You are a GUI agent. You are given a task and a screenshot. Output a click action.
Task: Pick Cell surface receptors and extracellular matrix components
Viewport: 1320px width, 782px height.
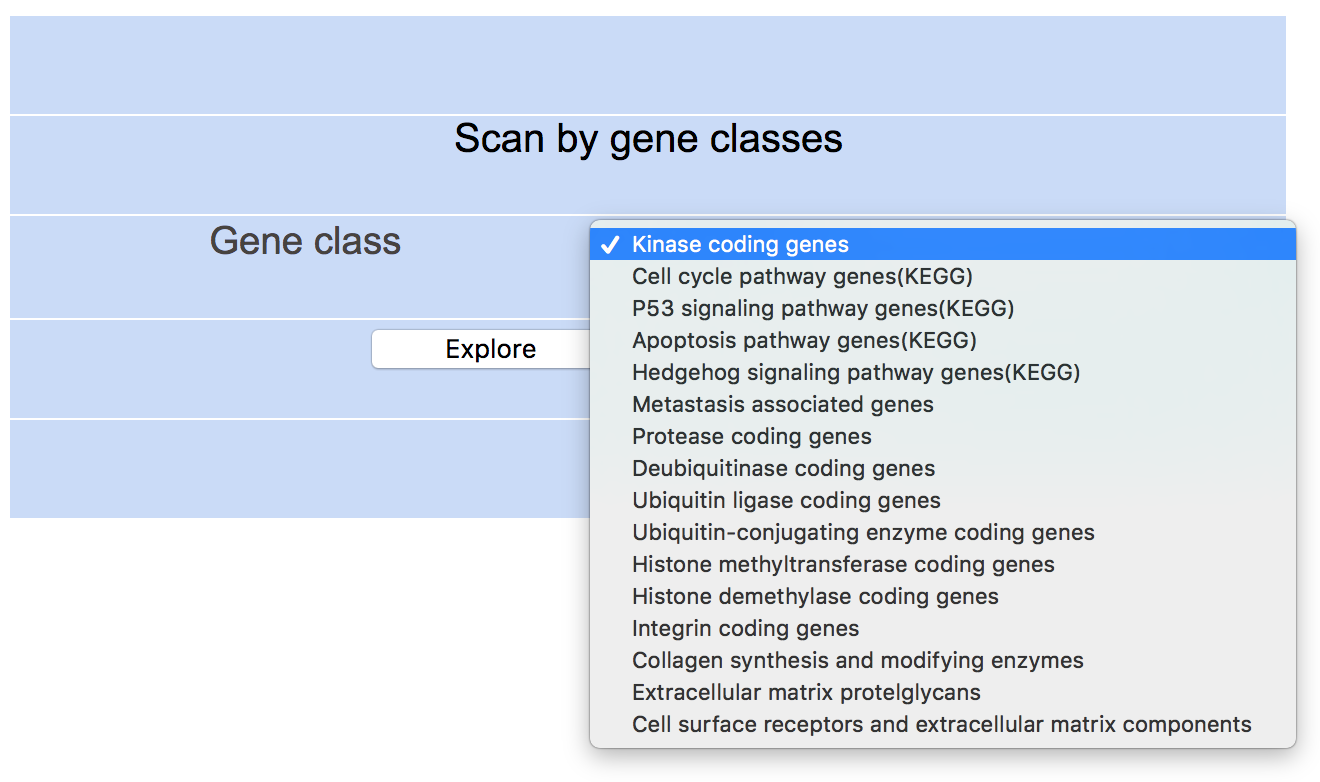click(941, 724)
